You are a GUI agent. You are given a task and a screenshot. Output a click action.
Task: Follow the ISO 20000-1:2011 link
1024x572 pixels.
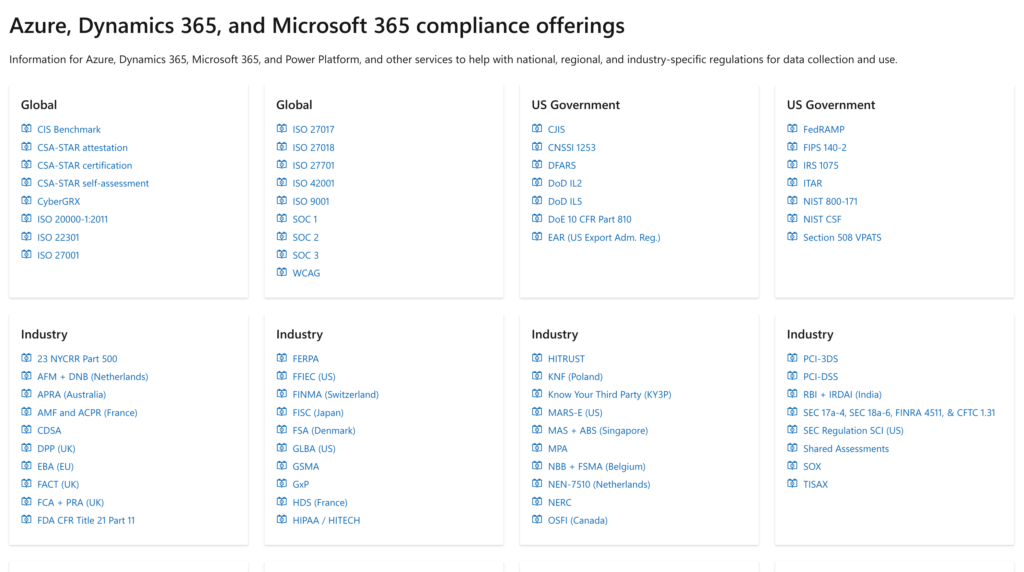point(72,219)
